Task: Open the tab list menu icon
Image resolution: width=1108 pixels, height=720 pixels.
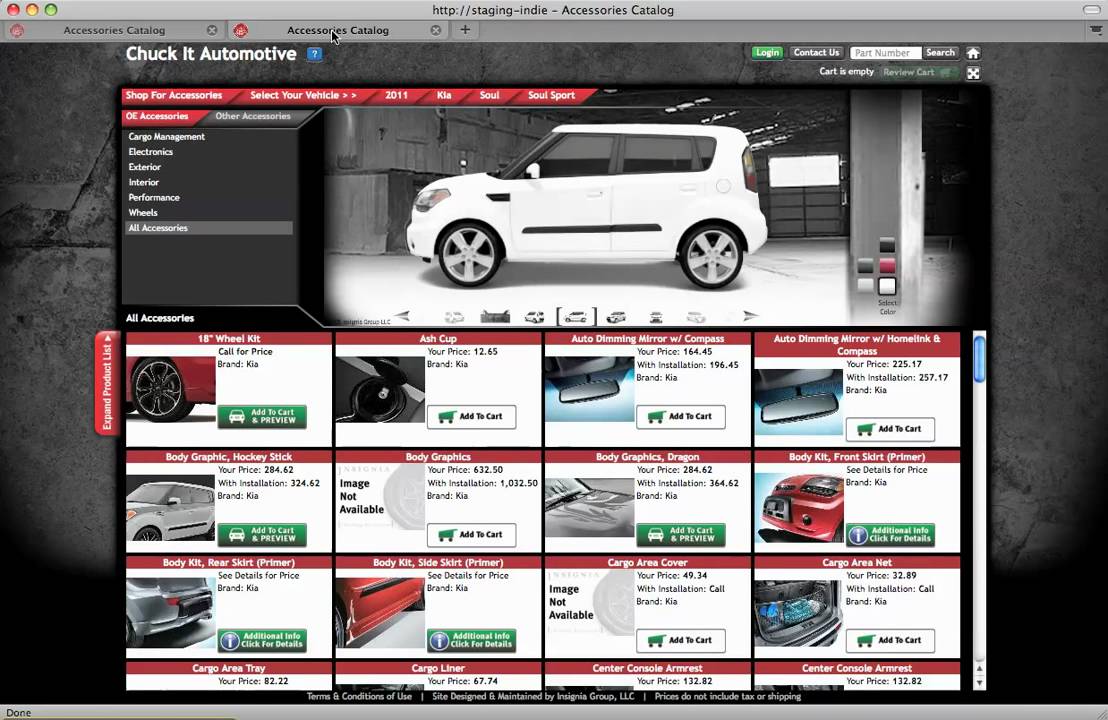Action: pos(1095,30)
